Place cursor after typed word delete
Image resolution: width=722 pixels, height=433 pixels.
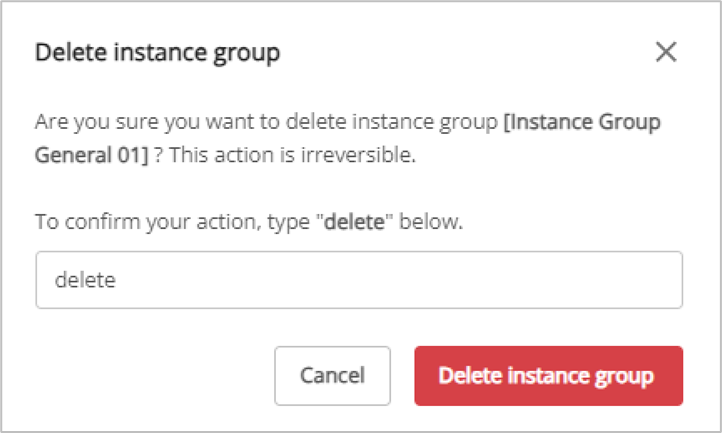point(118,281)
